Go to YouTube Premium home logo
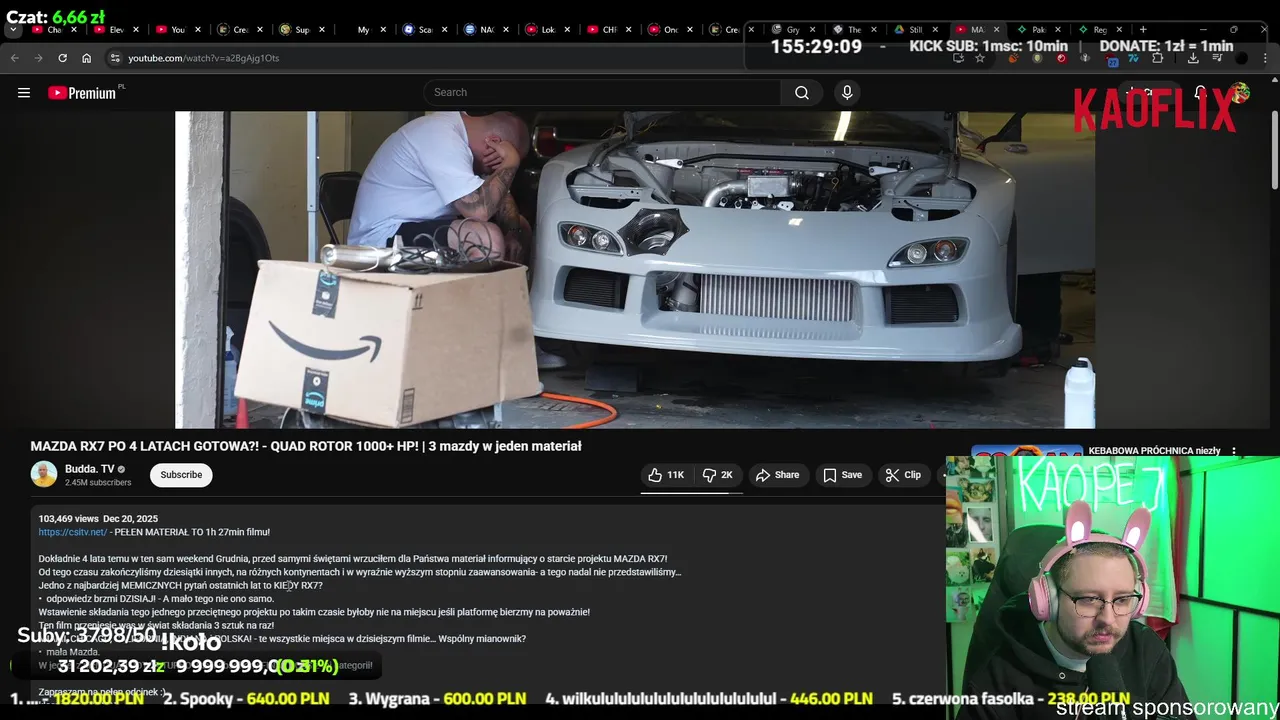 point(84,93)
